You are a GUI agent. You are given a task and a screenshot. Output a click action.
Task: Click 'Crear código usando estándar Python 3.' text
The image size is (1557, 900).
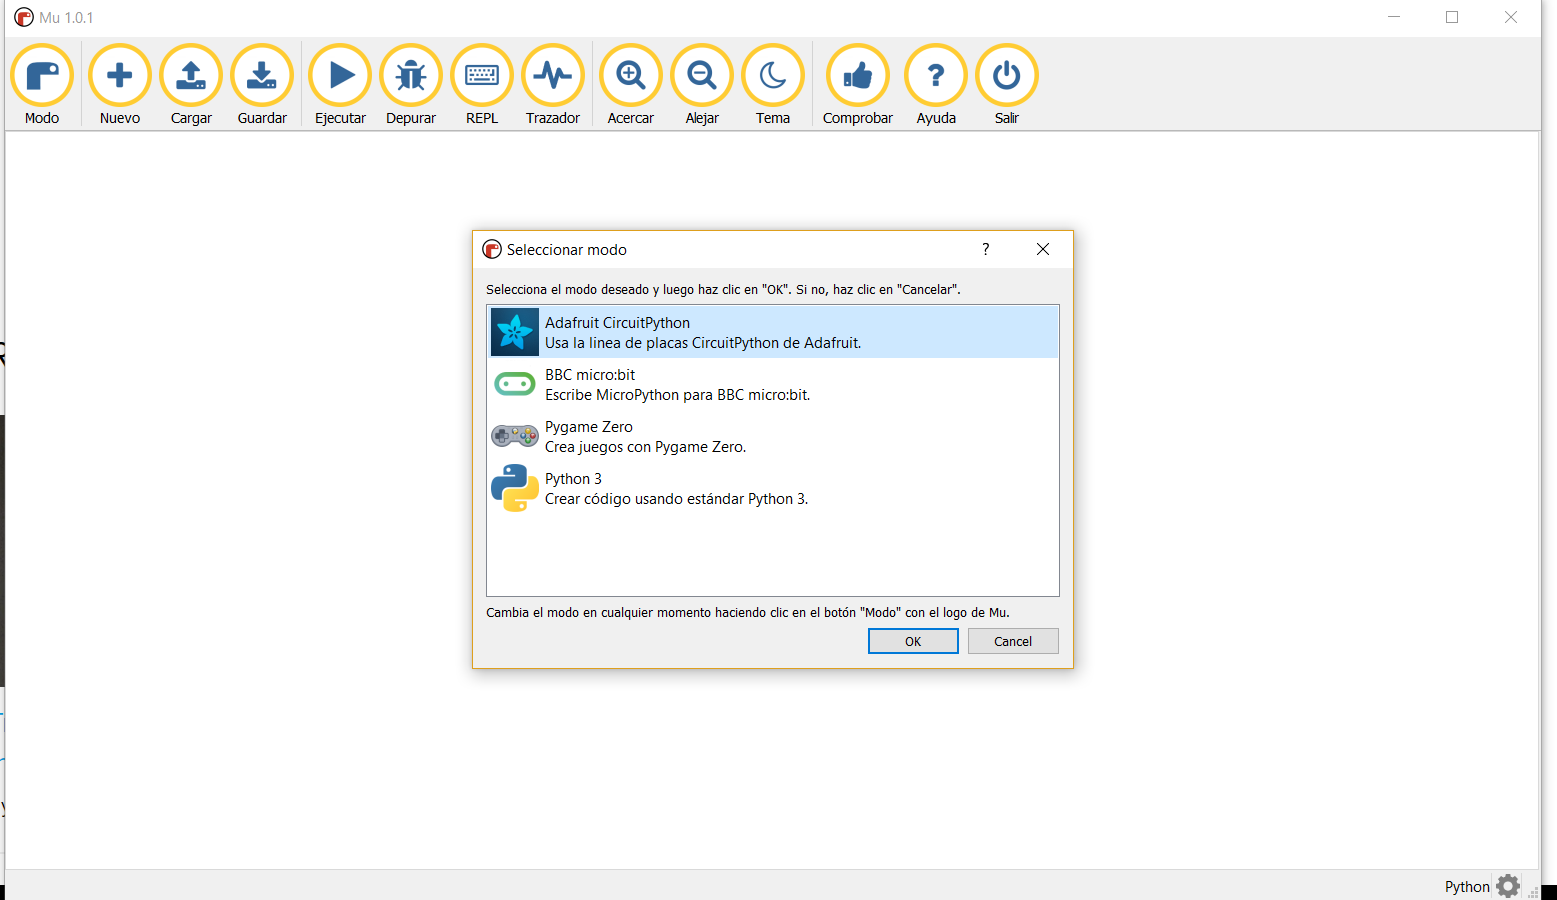(677, 499)
